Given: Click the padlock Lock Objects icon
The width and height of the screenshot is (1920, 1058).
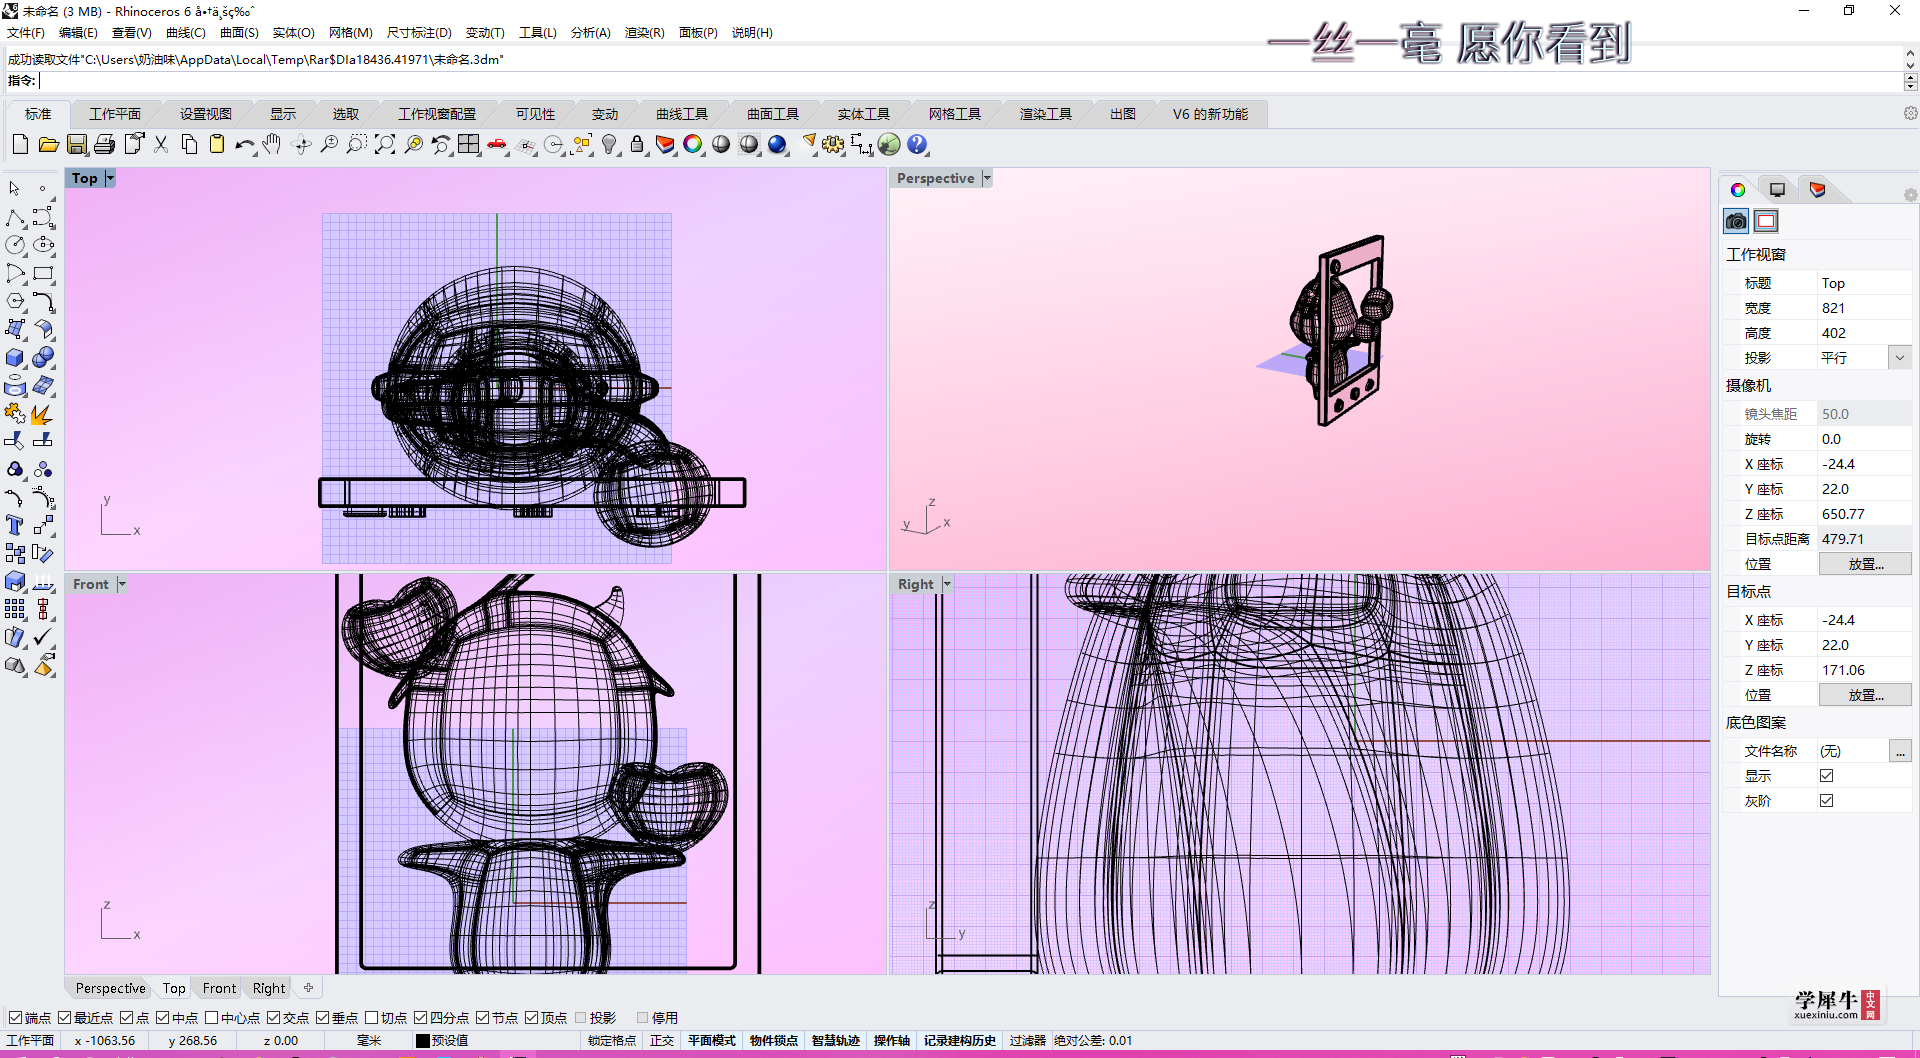Looking at the screenshot, I should pos(637,145).
